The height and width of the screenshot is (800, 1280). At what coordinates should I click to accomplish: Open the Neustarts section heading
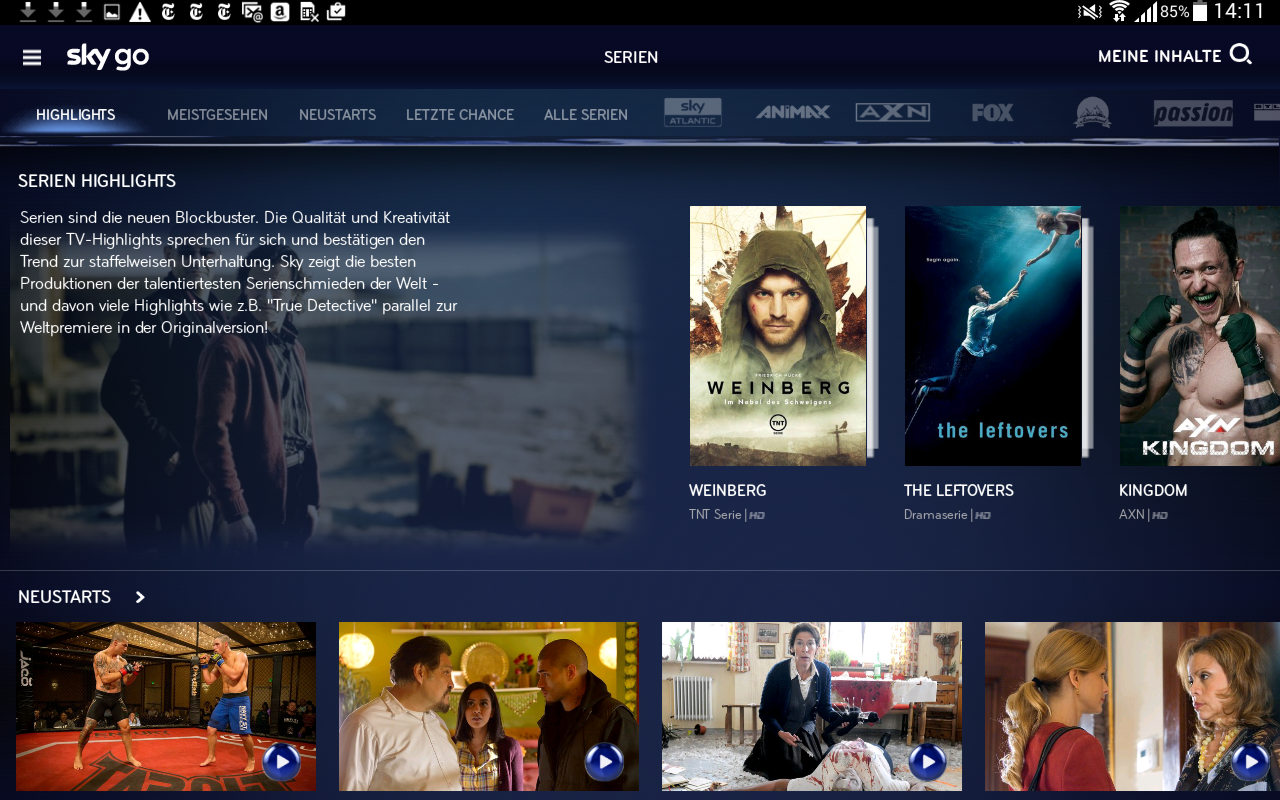point(65,597)
